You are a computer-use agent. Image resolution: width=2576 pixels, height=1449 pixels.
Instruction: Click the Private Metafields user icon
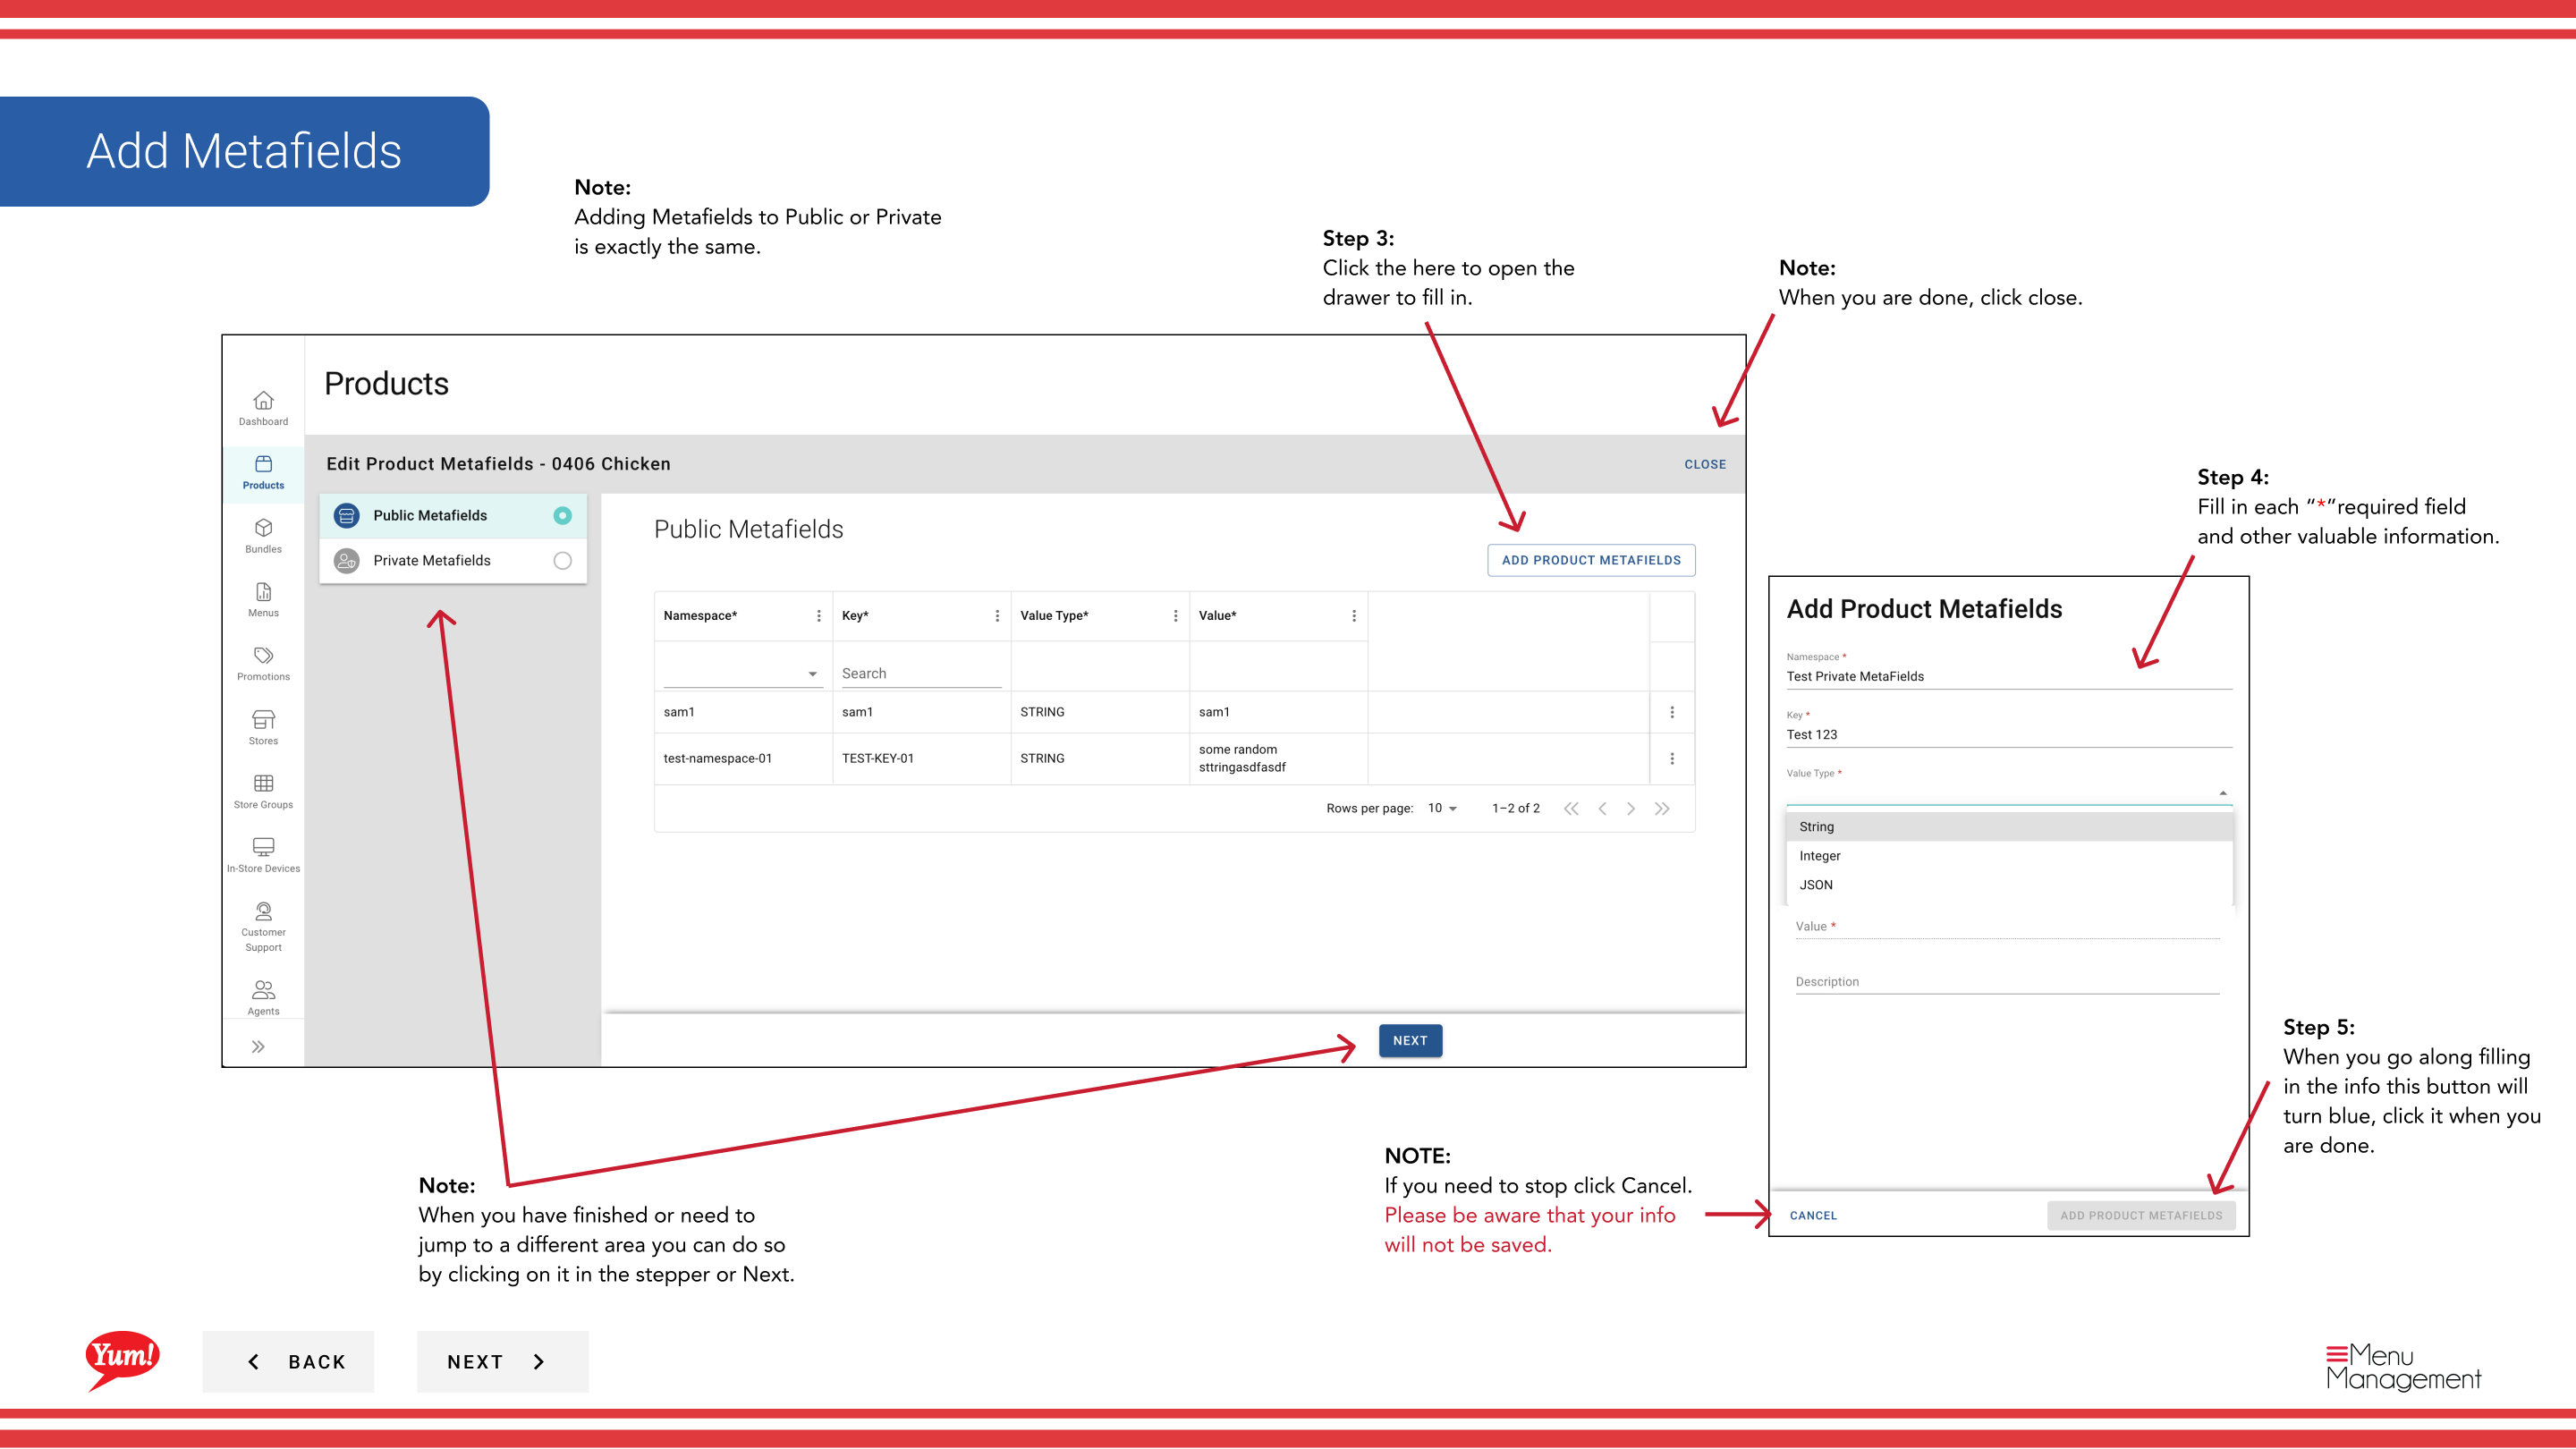(x=347, y=561)
